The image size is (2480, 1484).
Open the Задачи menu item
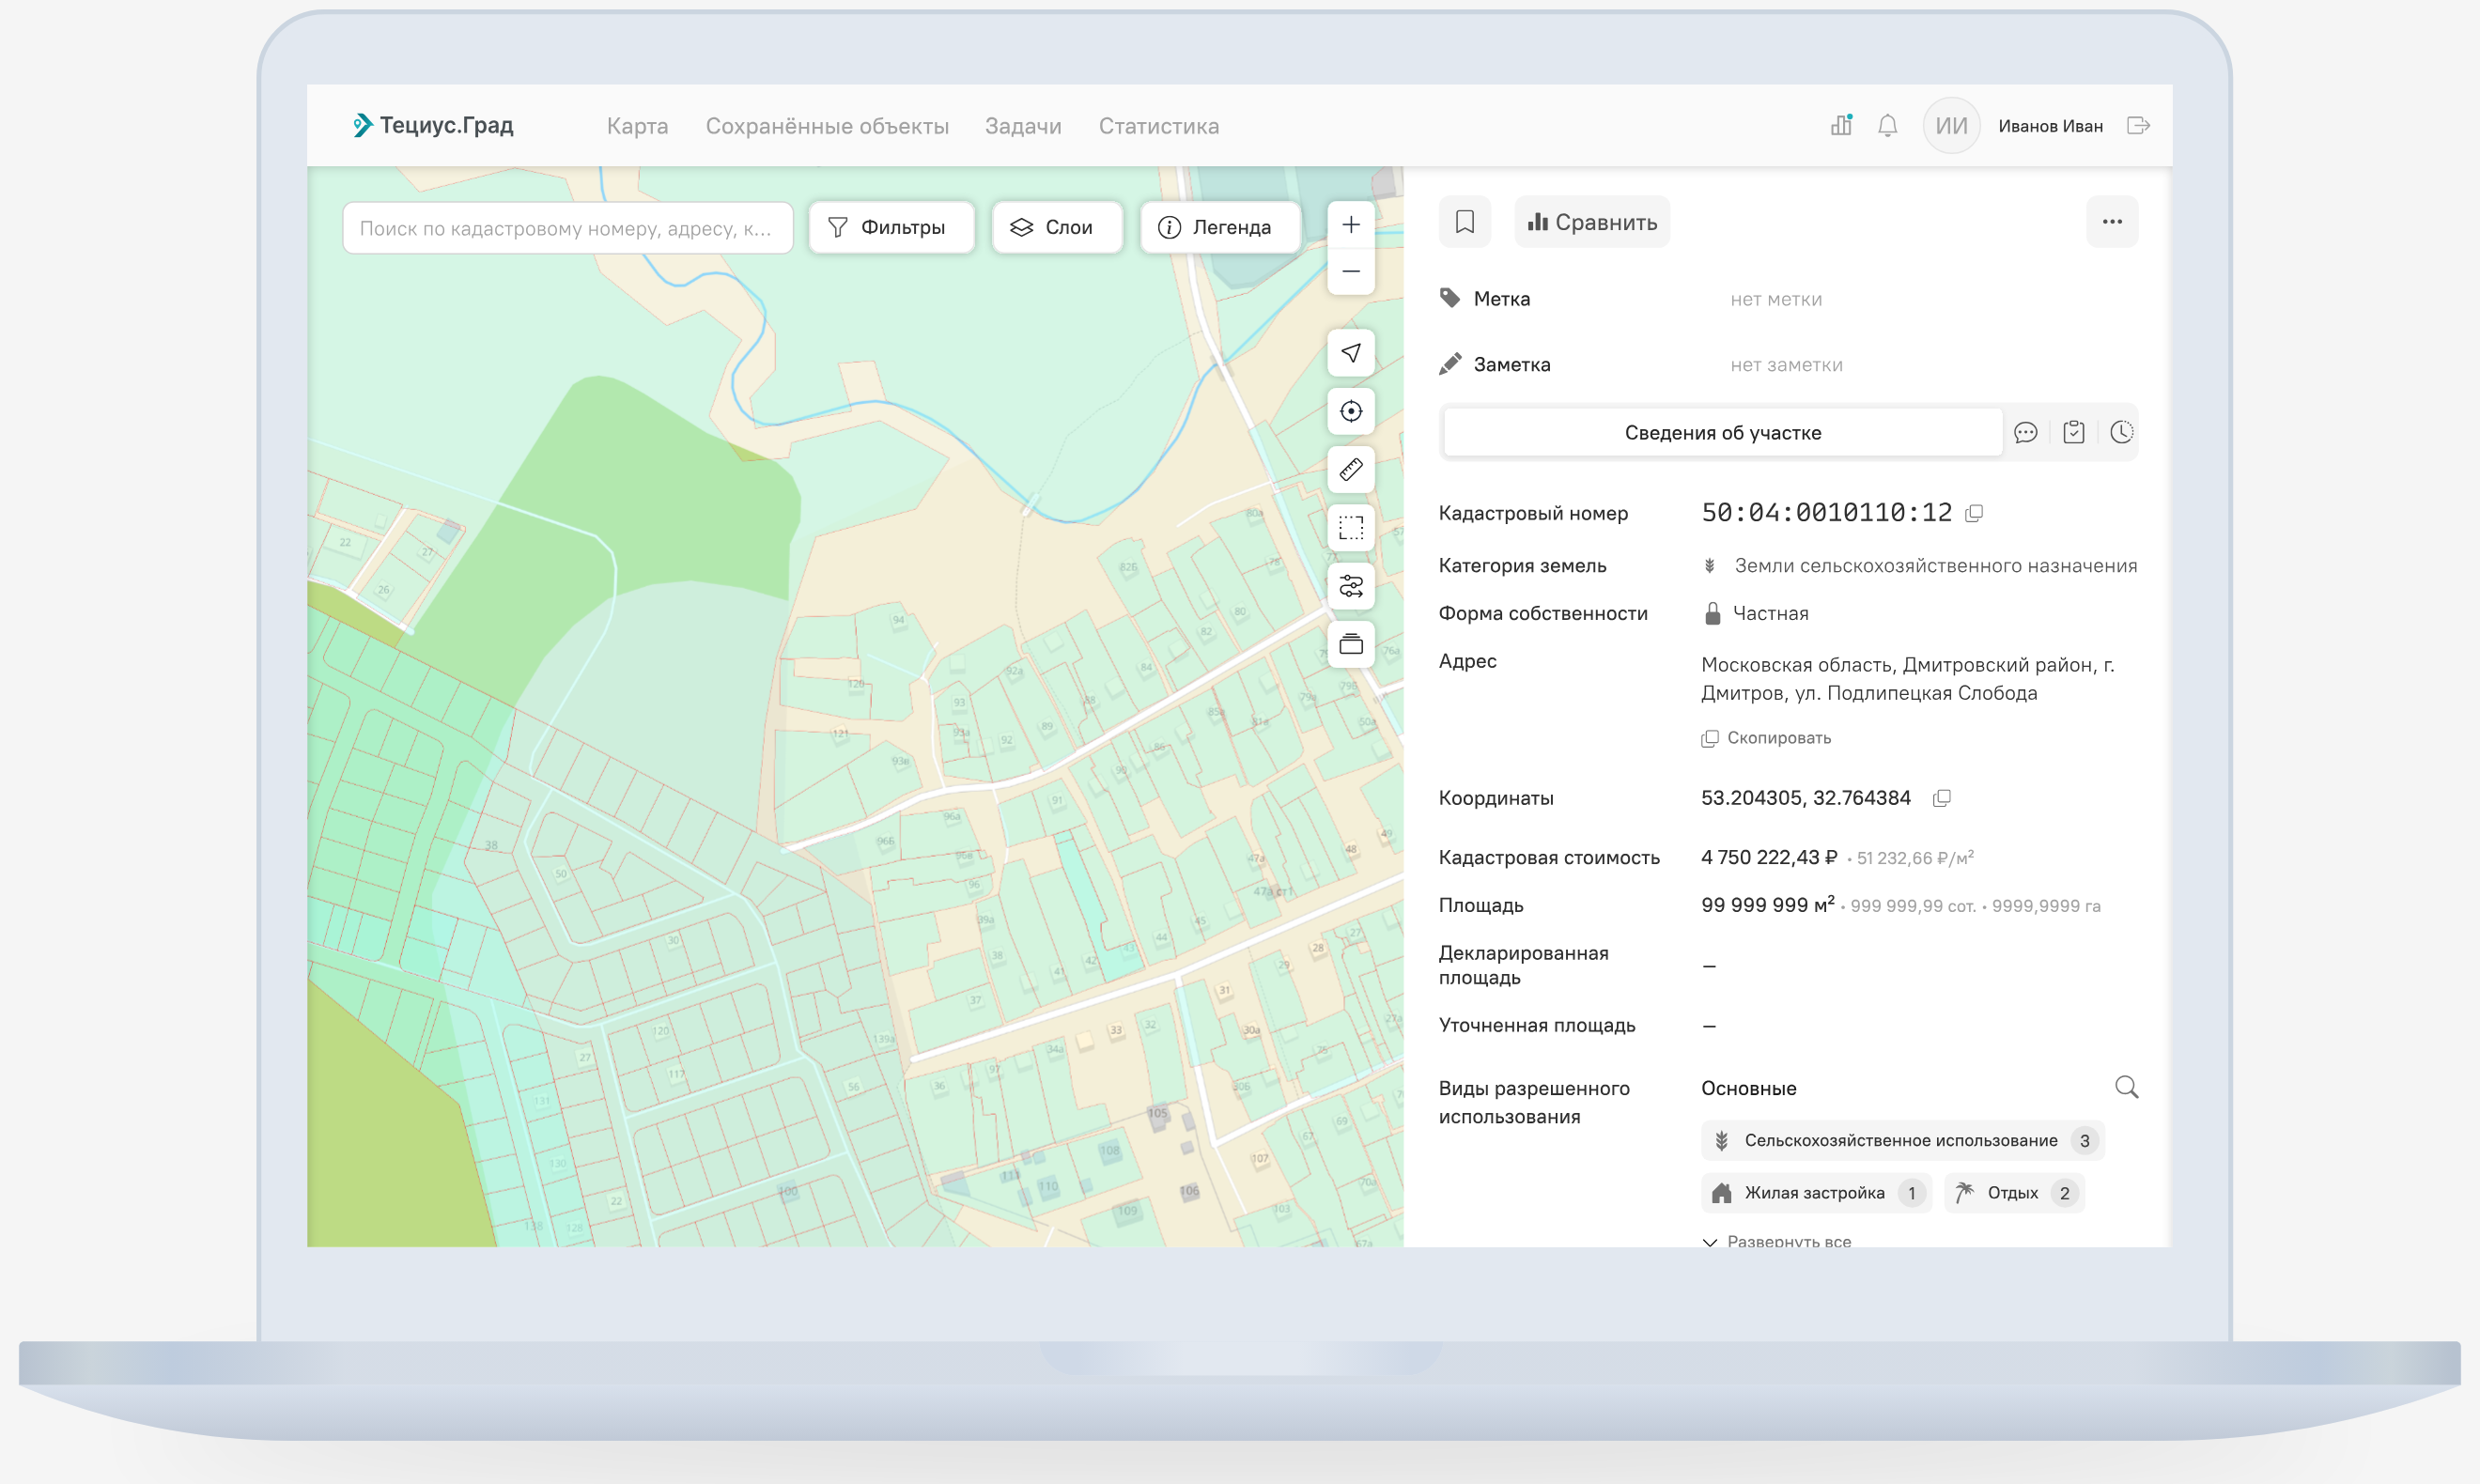(x=1023, y=126)
